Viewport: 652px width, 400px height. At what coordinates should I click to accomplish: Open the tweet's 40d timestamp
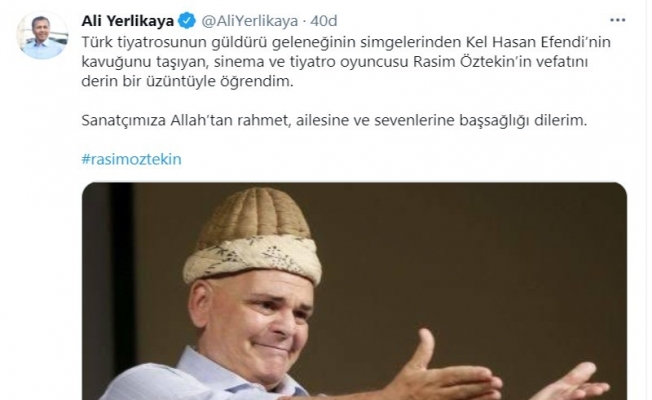click(x=324, y=21)
